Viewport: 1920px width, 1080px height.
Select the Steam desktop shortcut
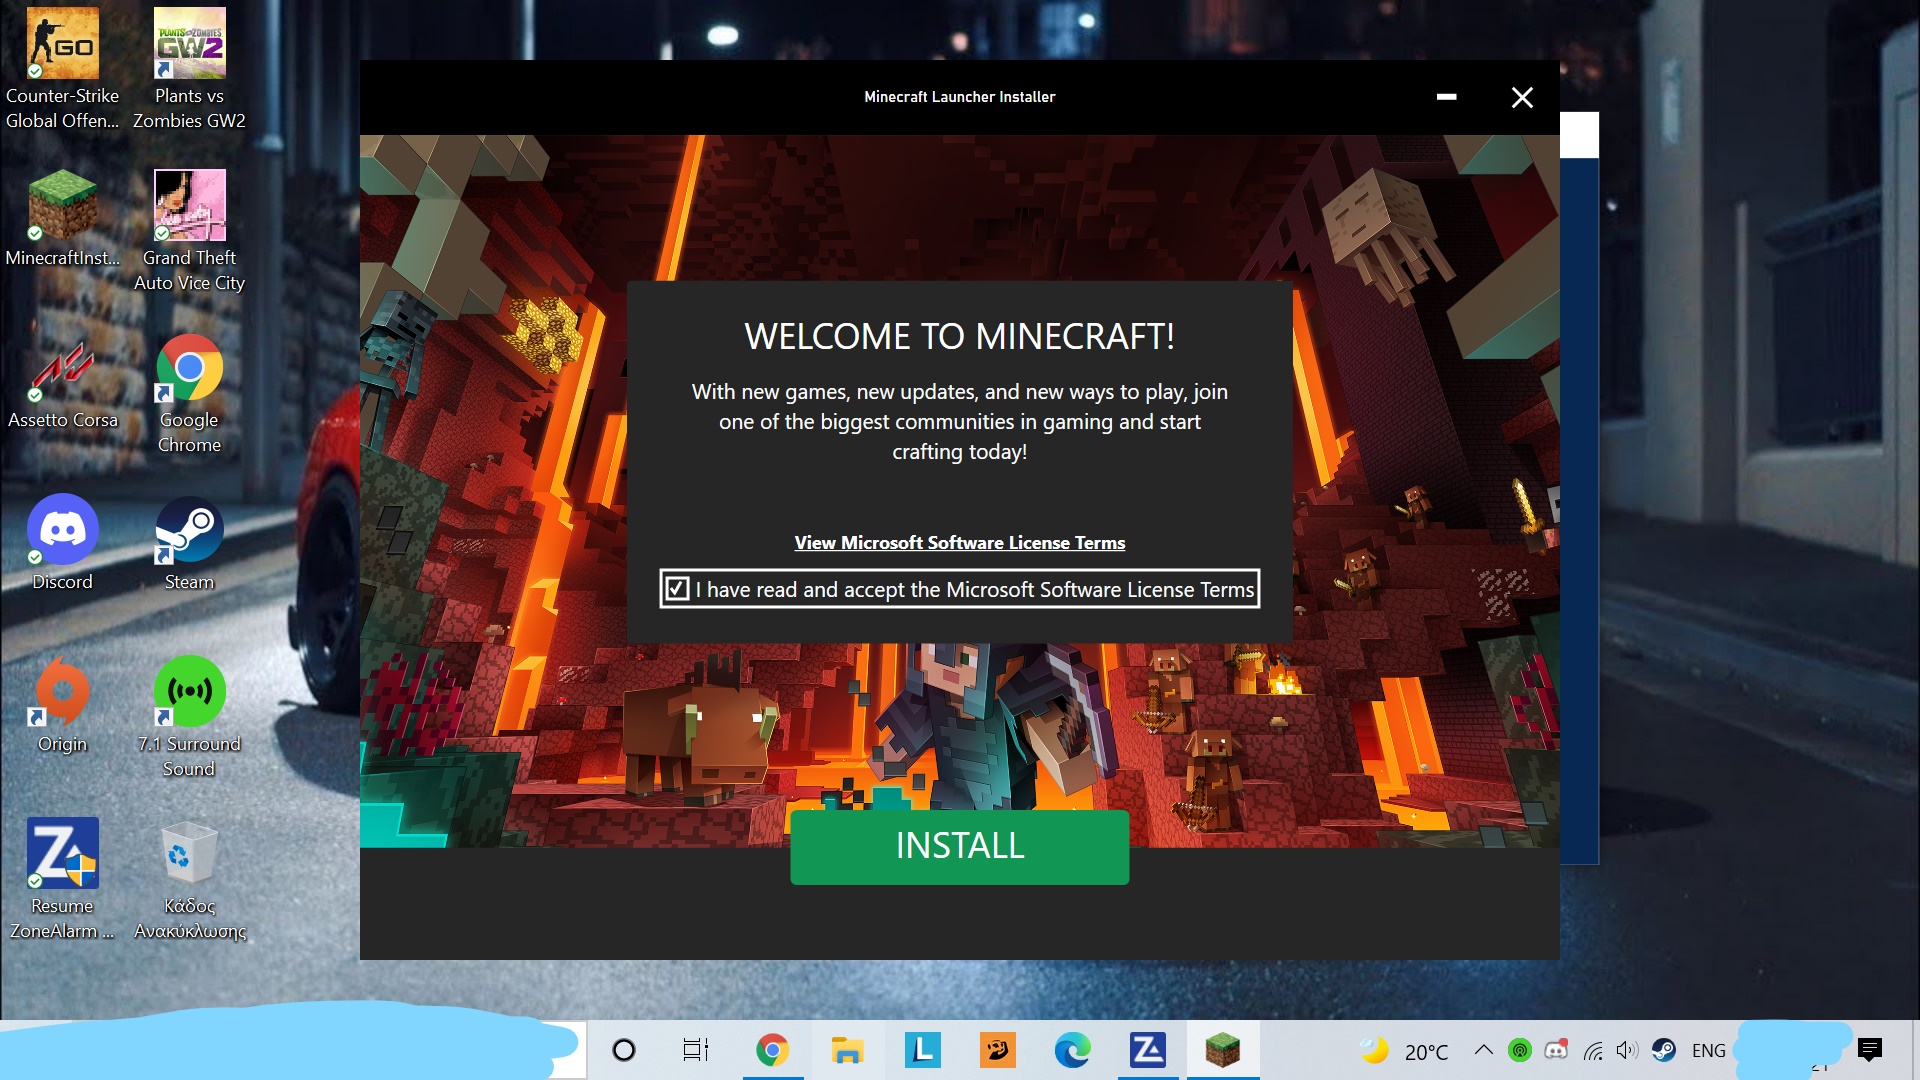[x=189, y=531]
